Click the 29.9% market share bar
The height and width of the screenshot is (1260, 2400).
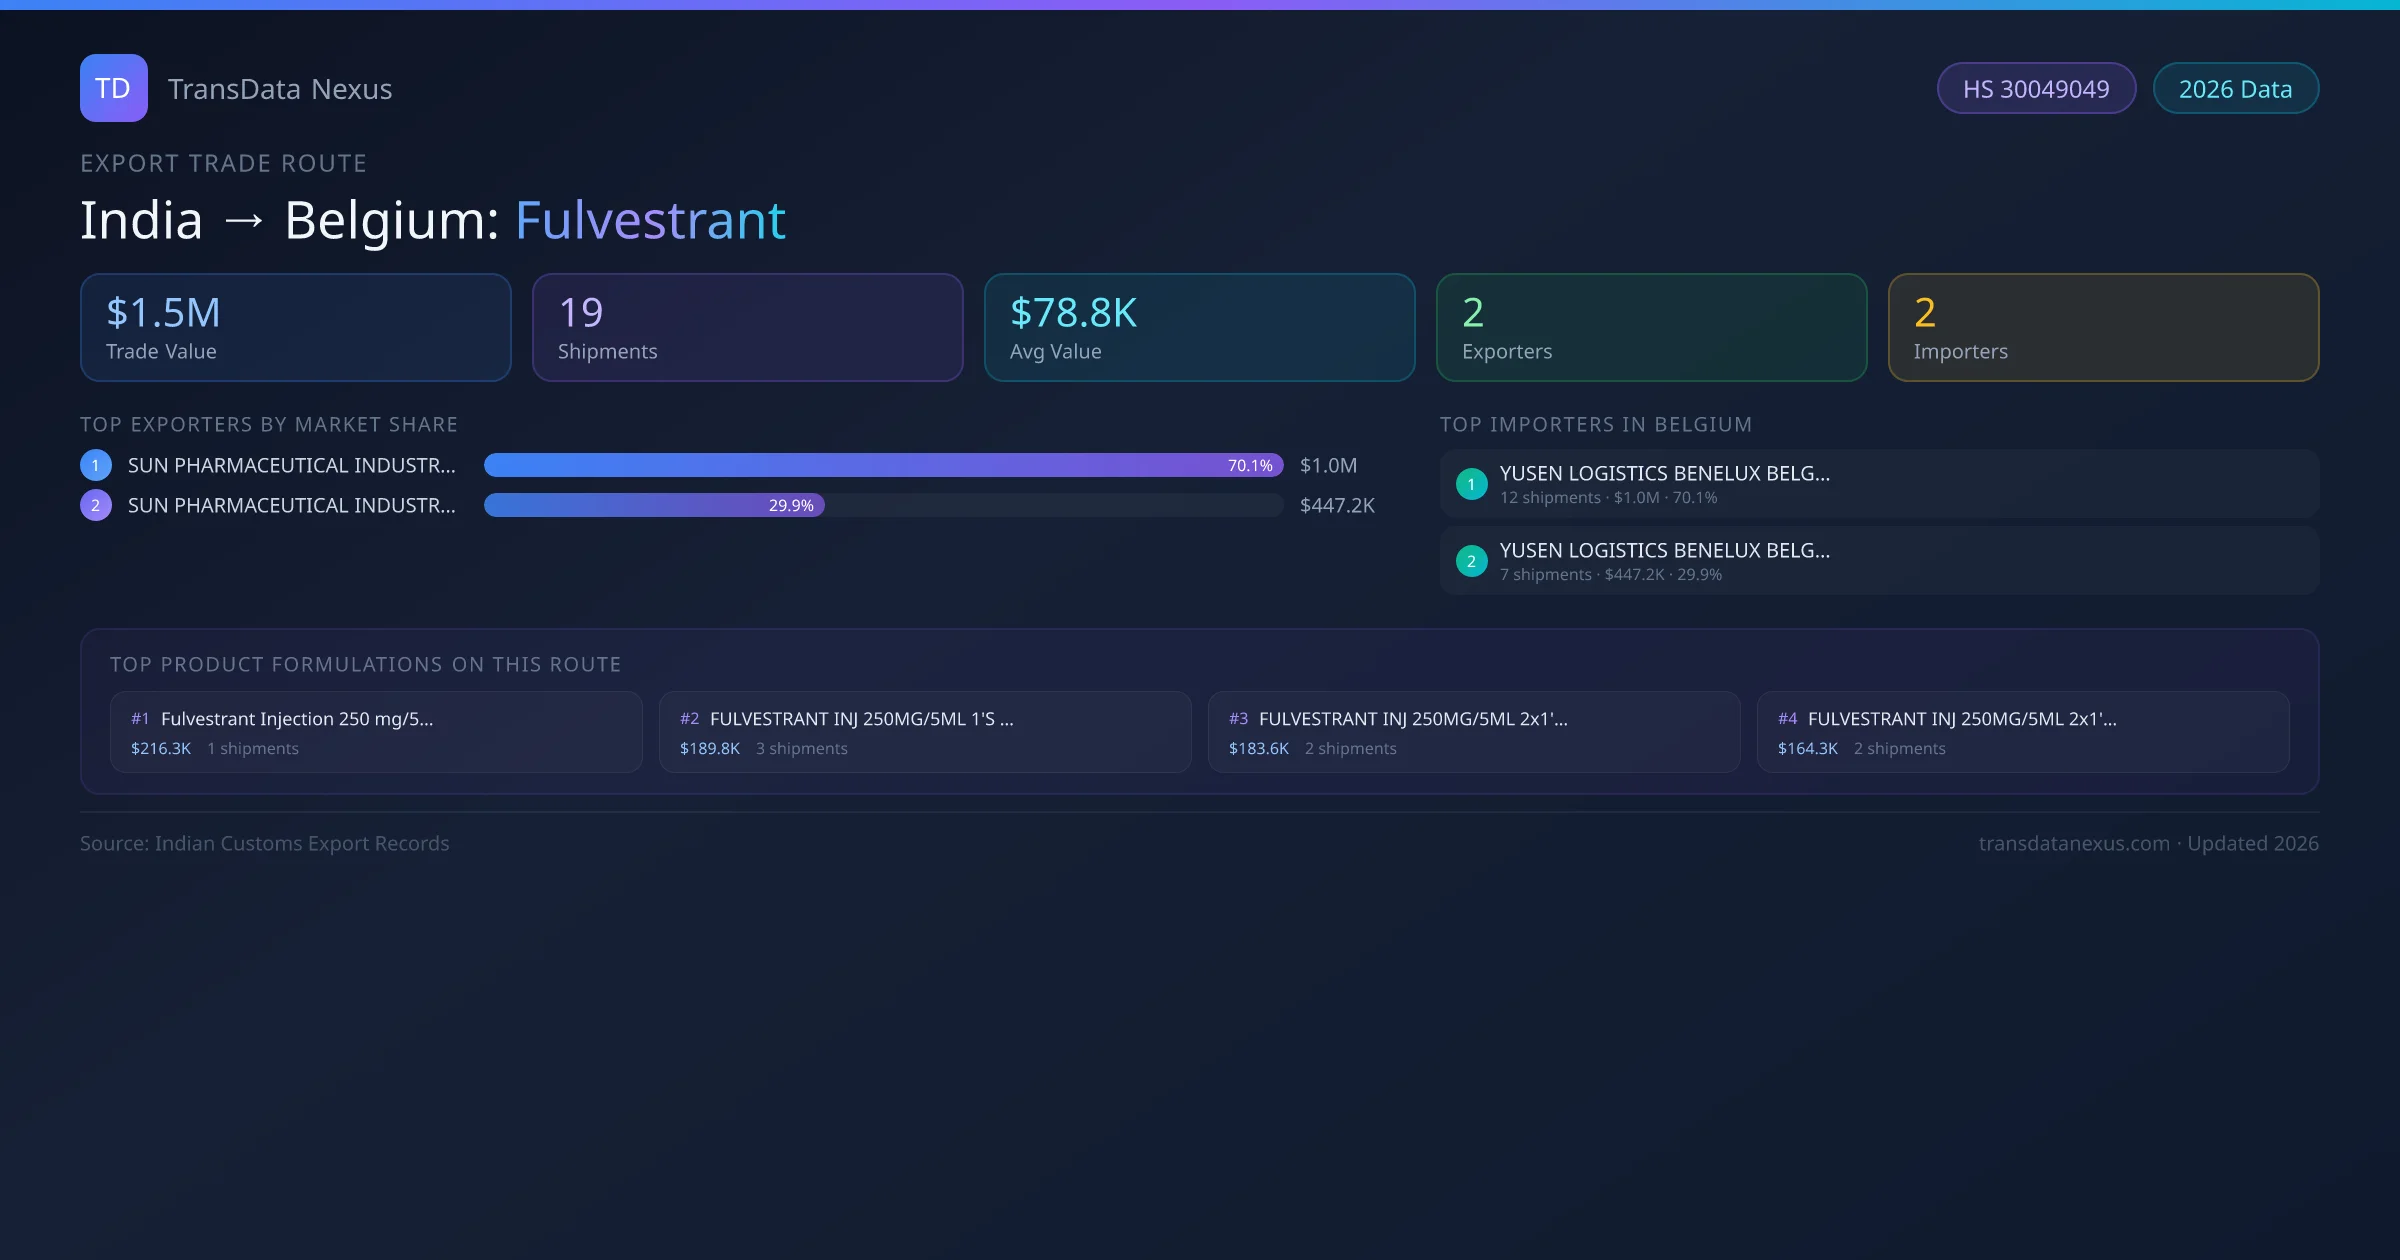pyautogui.click(x=654, y=505)
